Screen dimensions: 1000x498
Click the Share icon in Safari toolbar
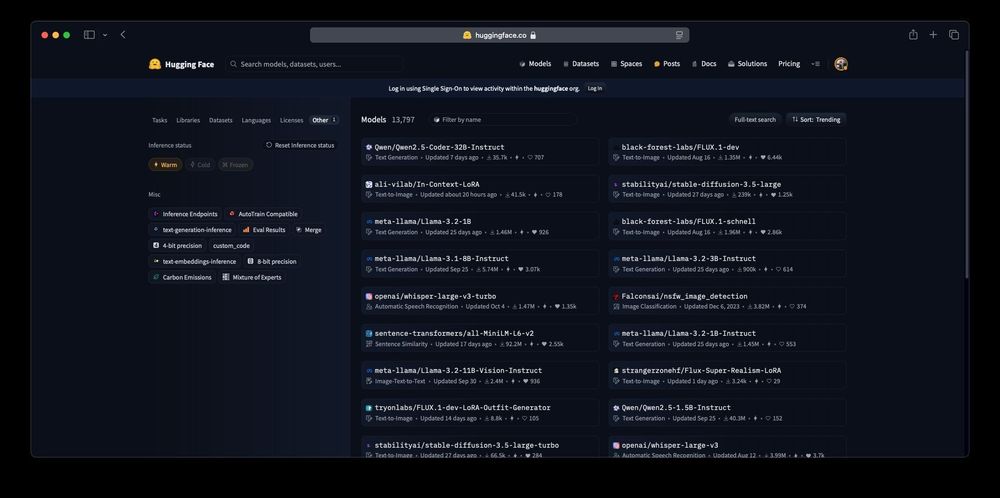[x=913, y=35]
